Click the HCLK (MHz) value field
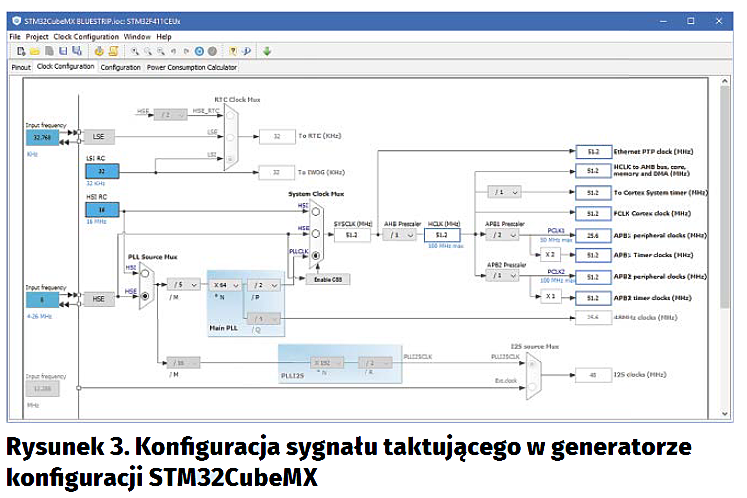 coord(441,235)
